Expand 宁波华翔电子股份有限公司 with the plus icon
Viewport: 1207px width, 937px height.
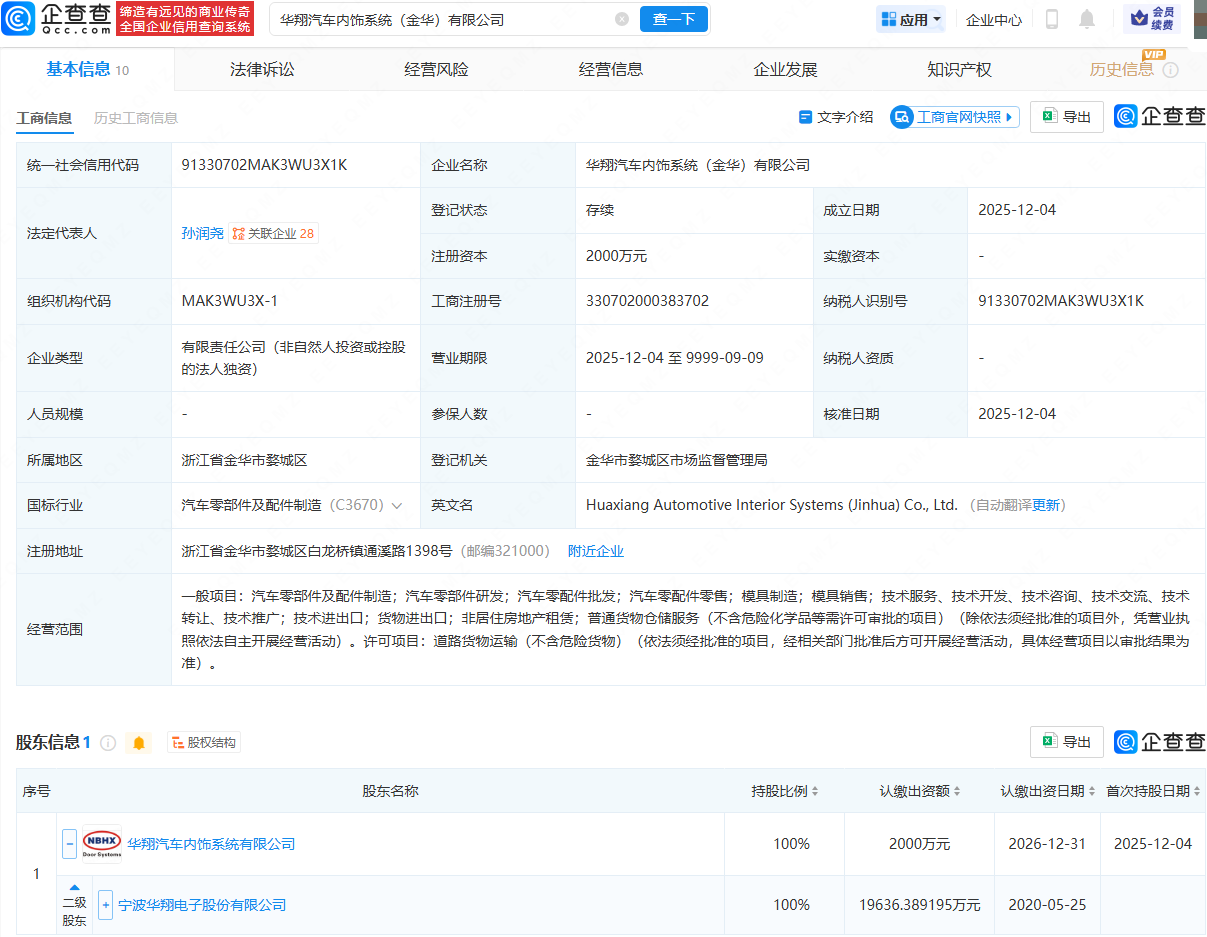pyautogui.click(x=105, y=905)
